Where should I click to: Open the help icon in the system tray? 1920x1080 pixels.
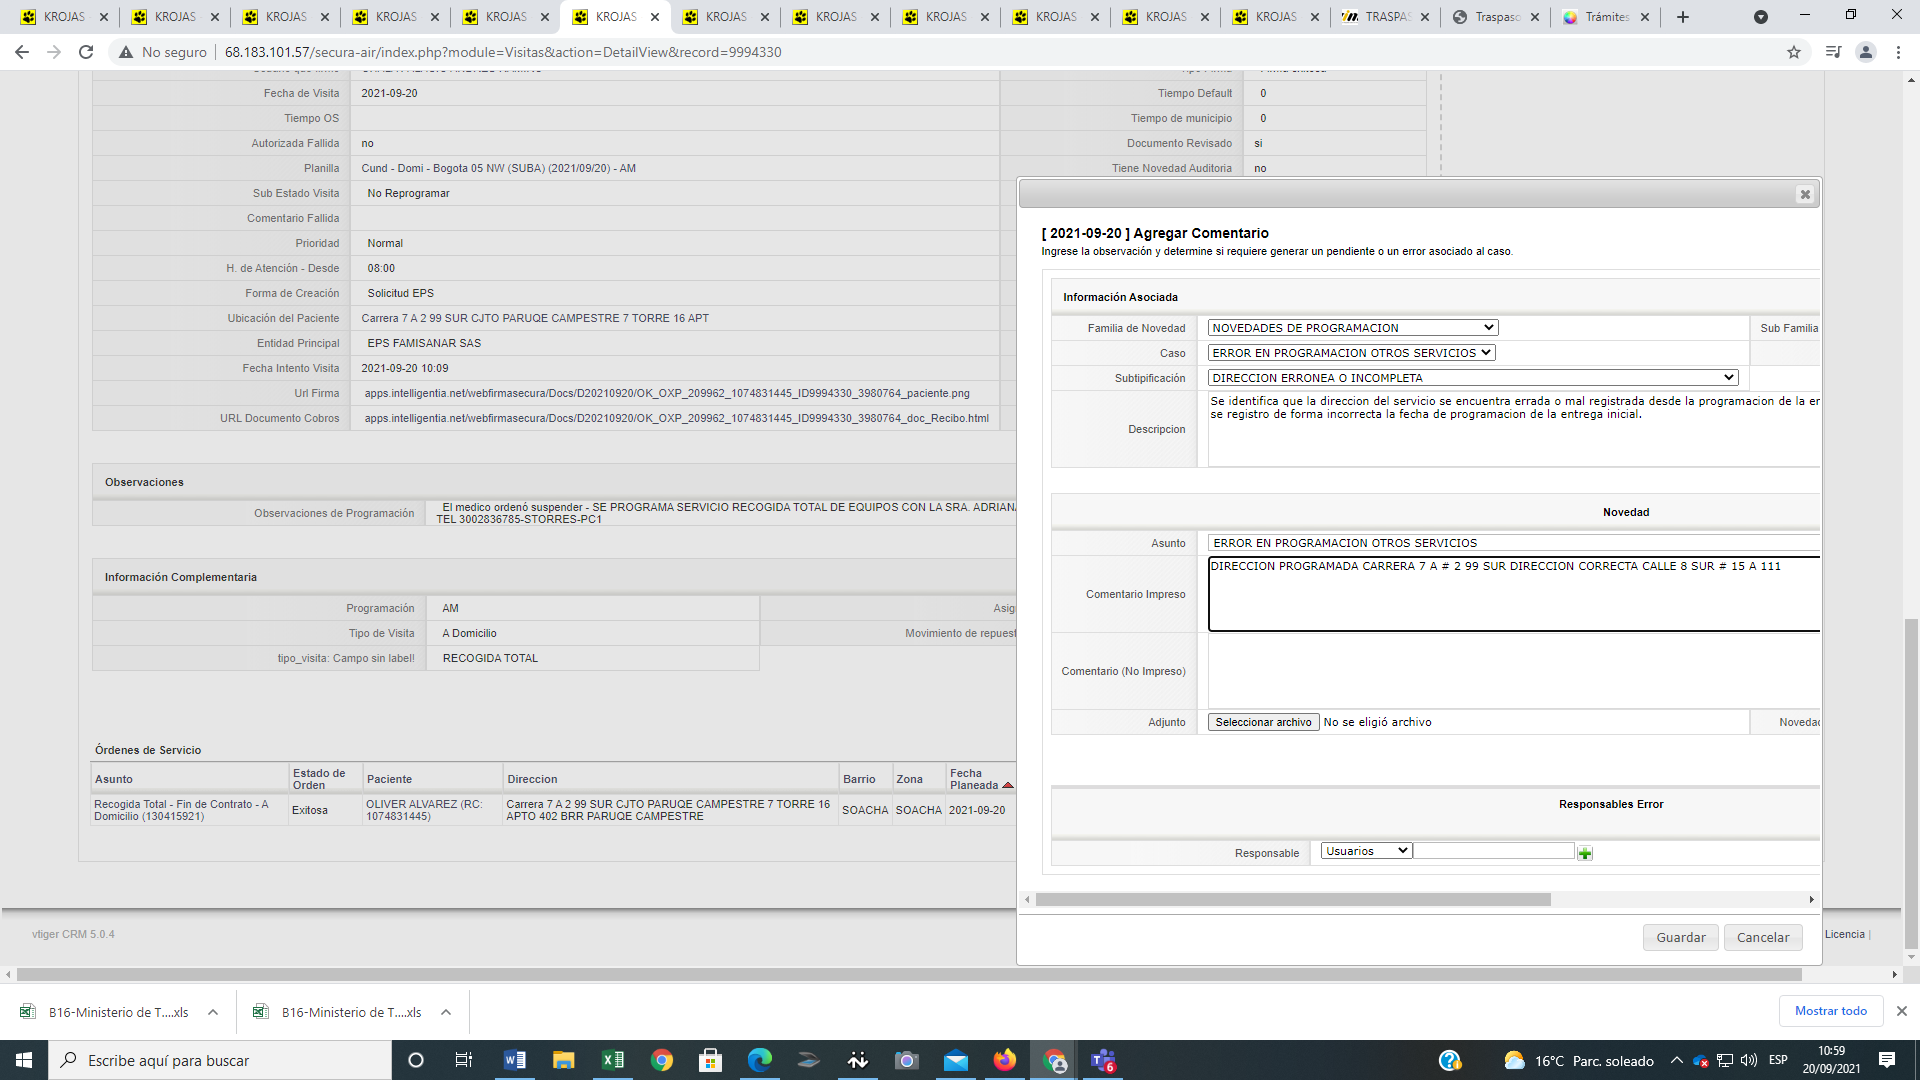pos(1450,1060)
